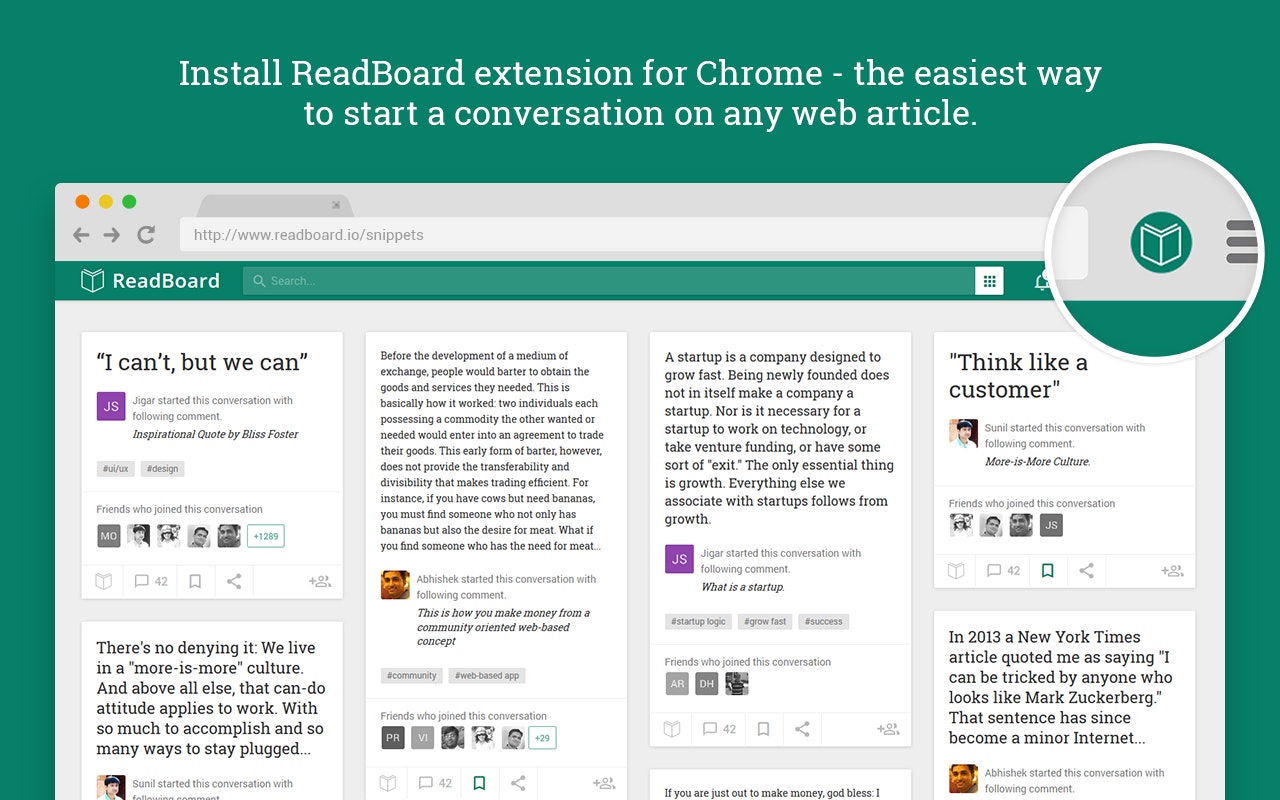This screenshot has width=1280, height=800.
Task: Open book icon on startup card
Action: [x=671, y=729]
